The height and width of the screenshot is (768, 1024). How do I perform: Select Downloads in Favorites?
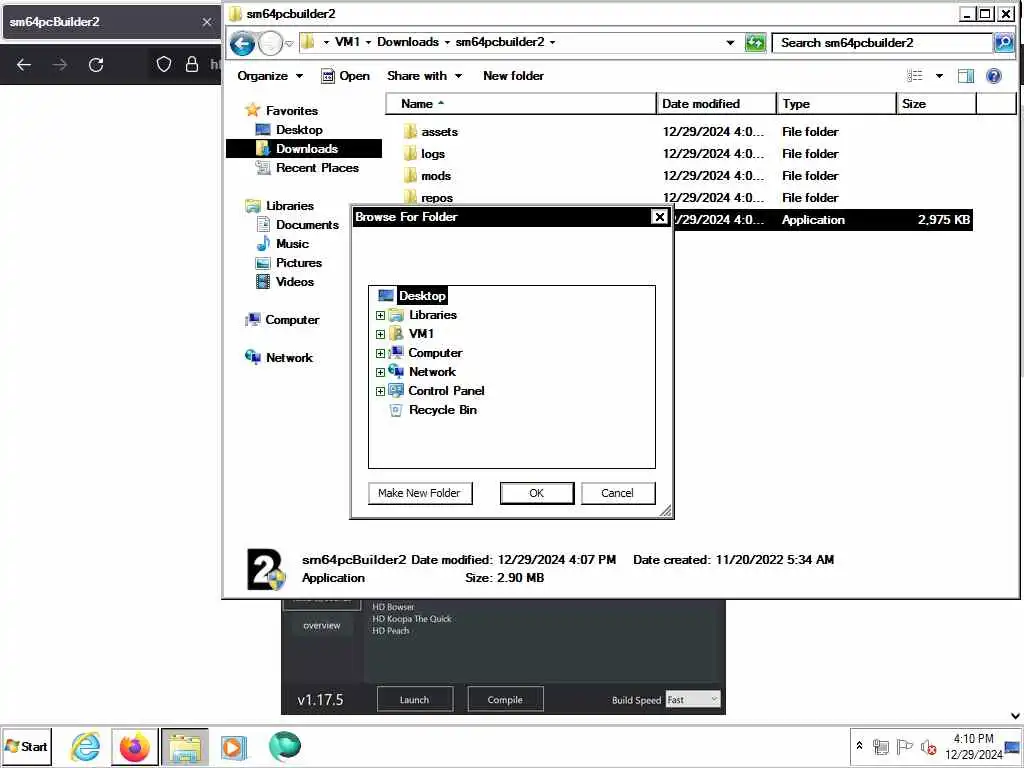click(x=304, y=149)
